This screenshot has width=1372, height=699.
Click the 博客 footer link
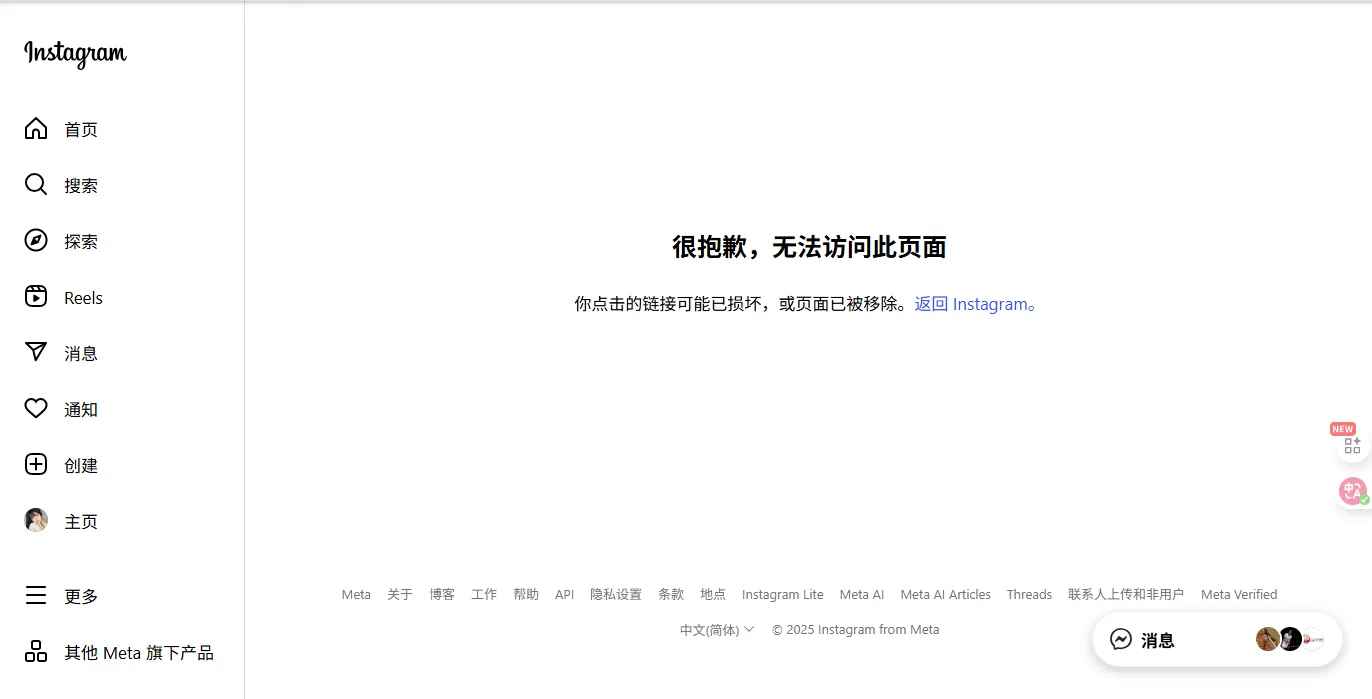click(442, 594)
